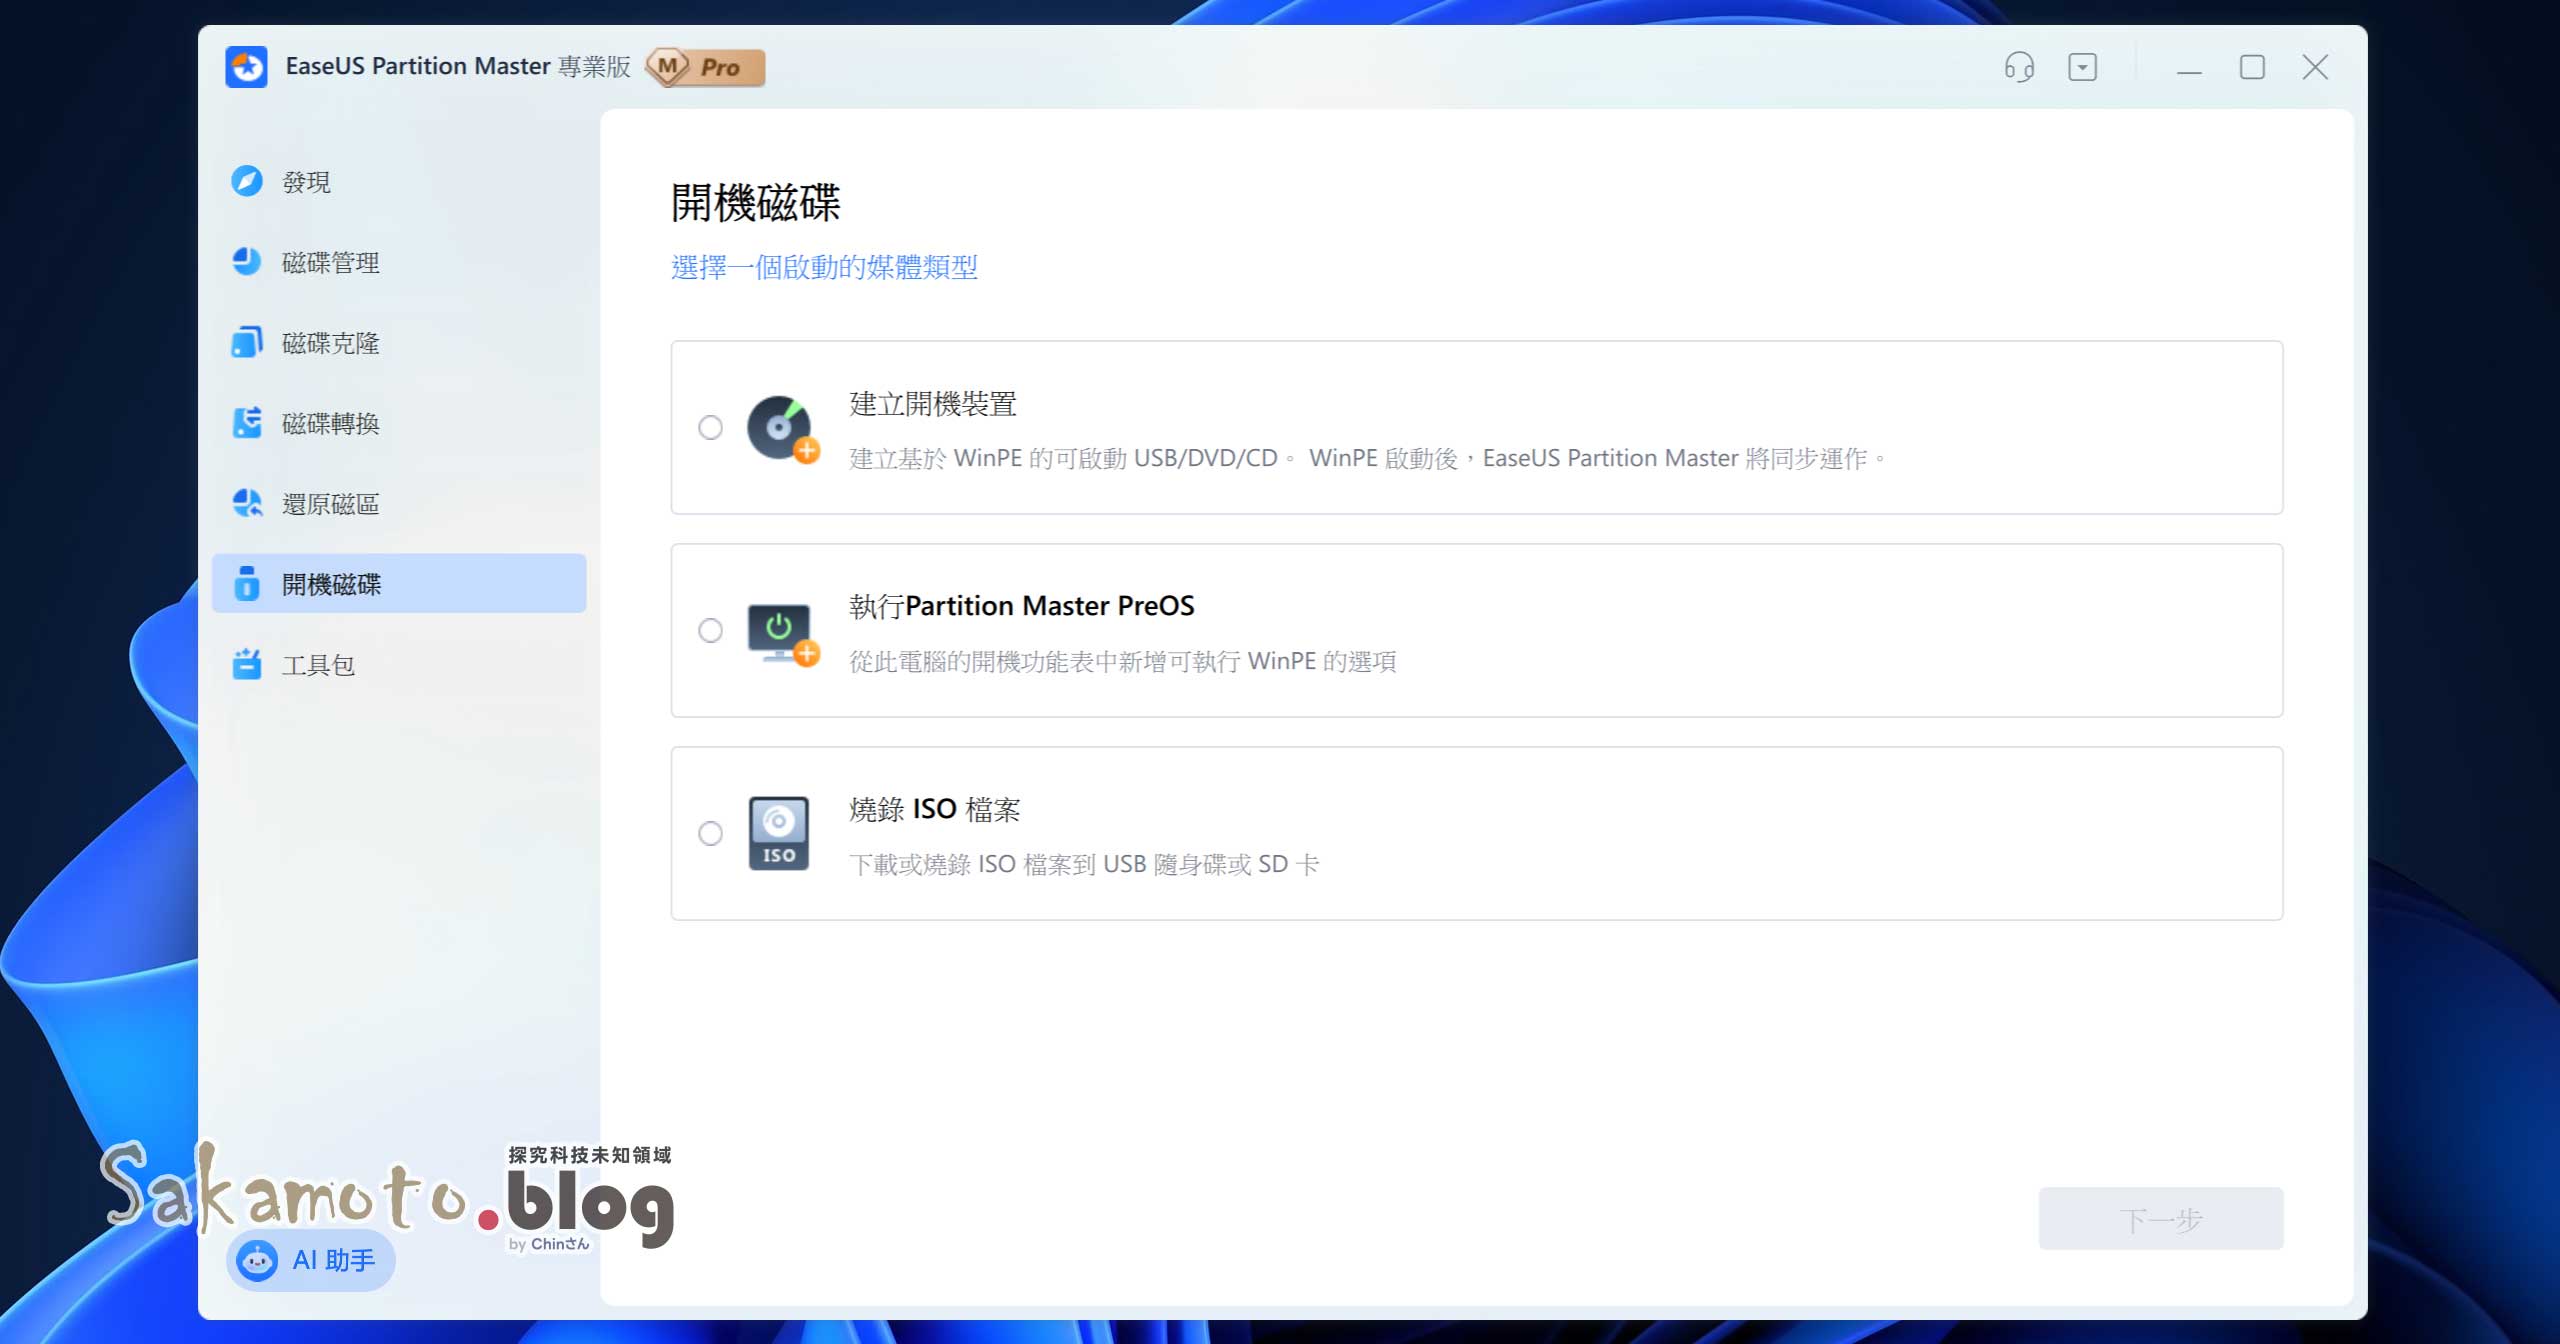Viewport: 2560px width, 1344px height.
Task: Click the ISO disc file icon
Action: click(x=779, y=833)
